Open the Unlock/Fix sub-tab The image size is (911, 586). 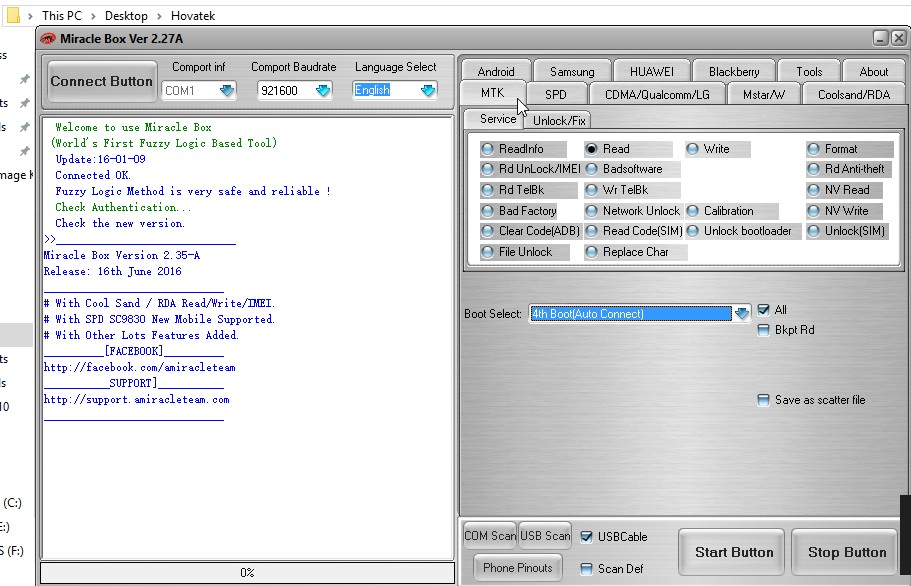[559, 120]
